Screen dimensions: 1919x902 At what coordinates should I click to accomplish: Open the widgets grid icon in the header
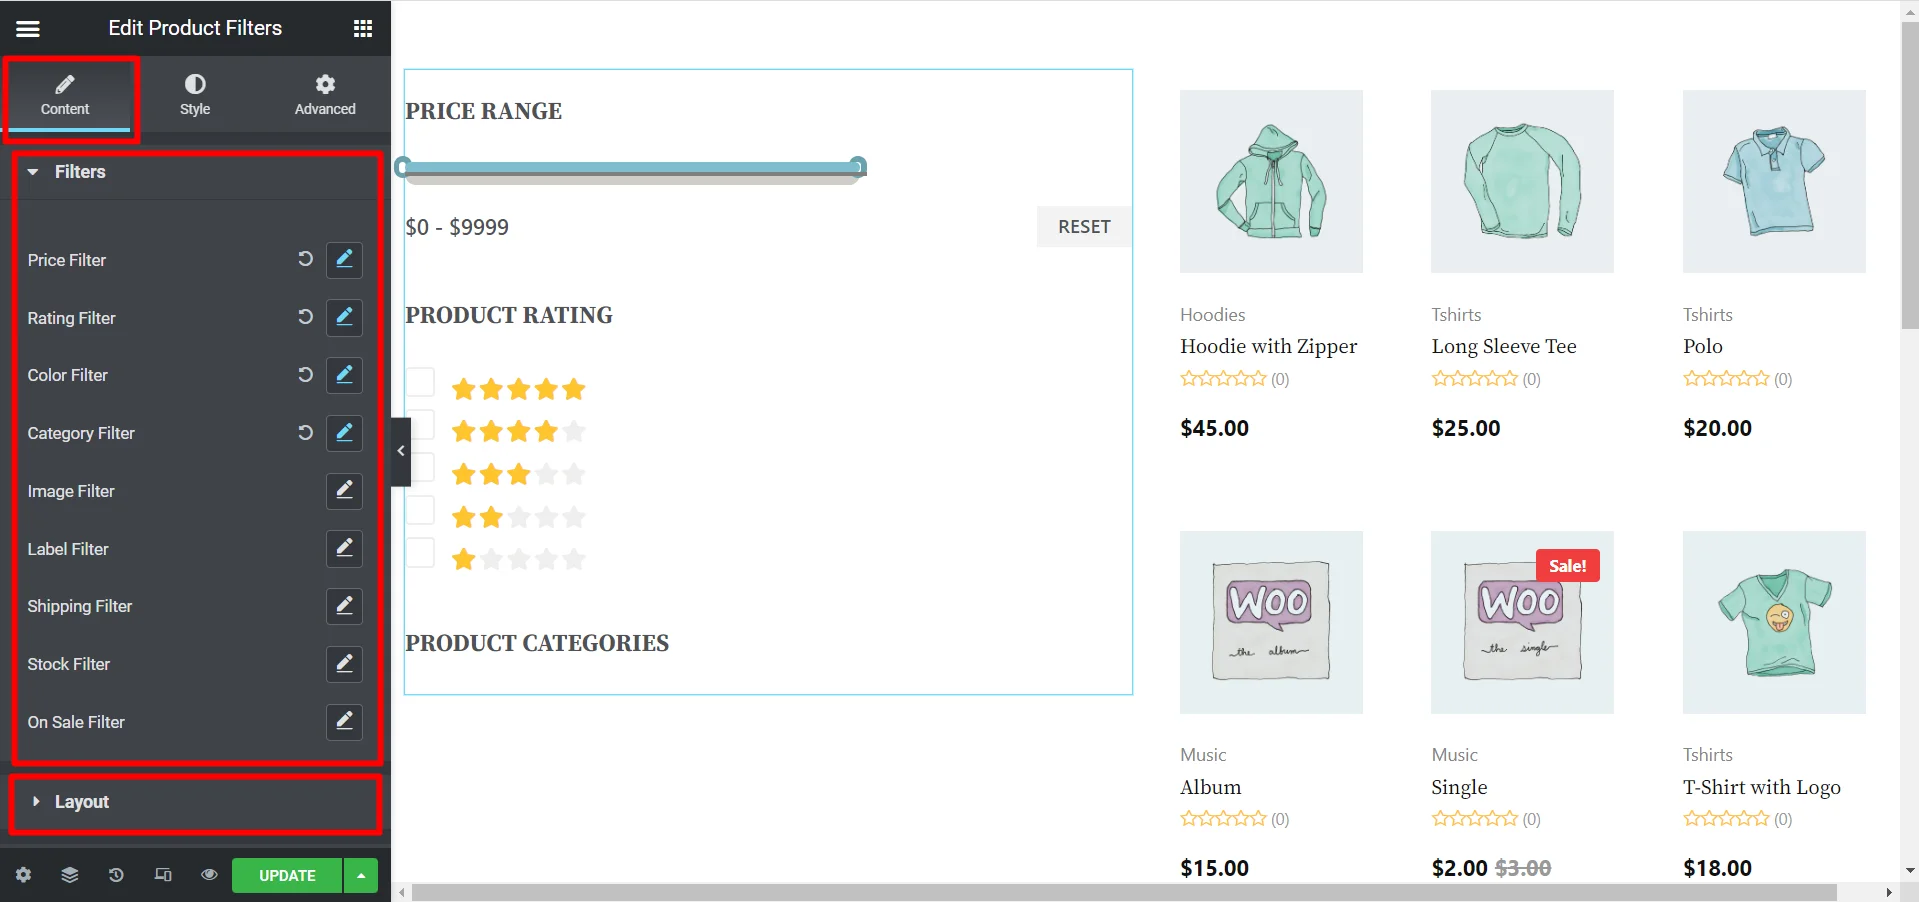tap(363, 28)
